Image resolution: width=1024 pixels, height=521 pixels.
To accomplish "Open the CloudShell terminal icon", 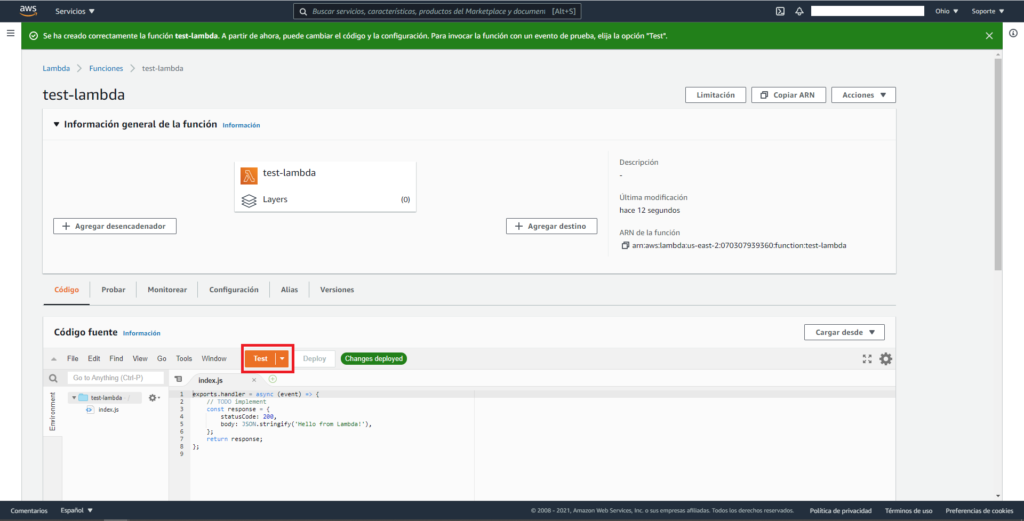I will pos(780,11).
